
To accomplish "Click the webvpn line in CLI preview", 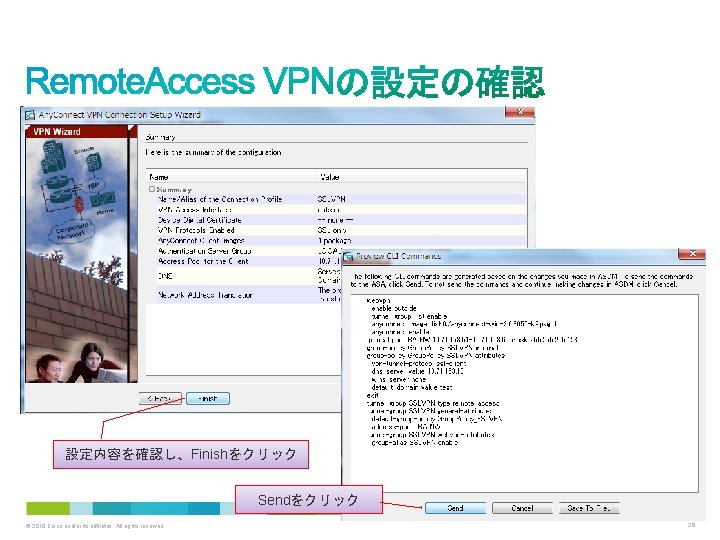I will tap(378, 300).
